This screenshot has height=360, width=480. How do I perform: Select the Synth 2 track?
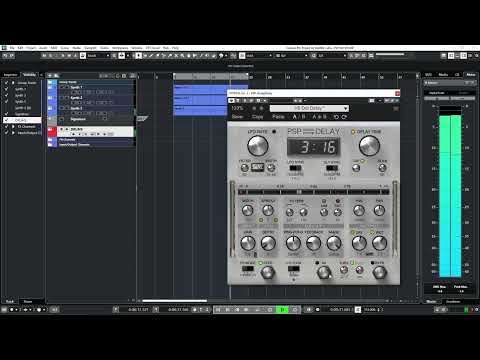pyautogui.click(x=91, y=100)
